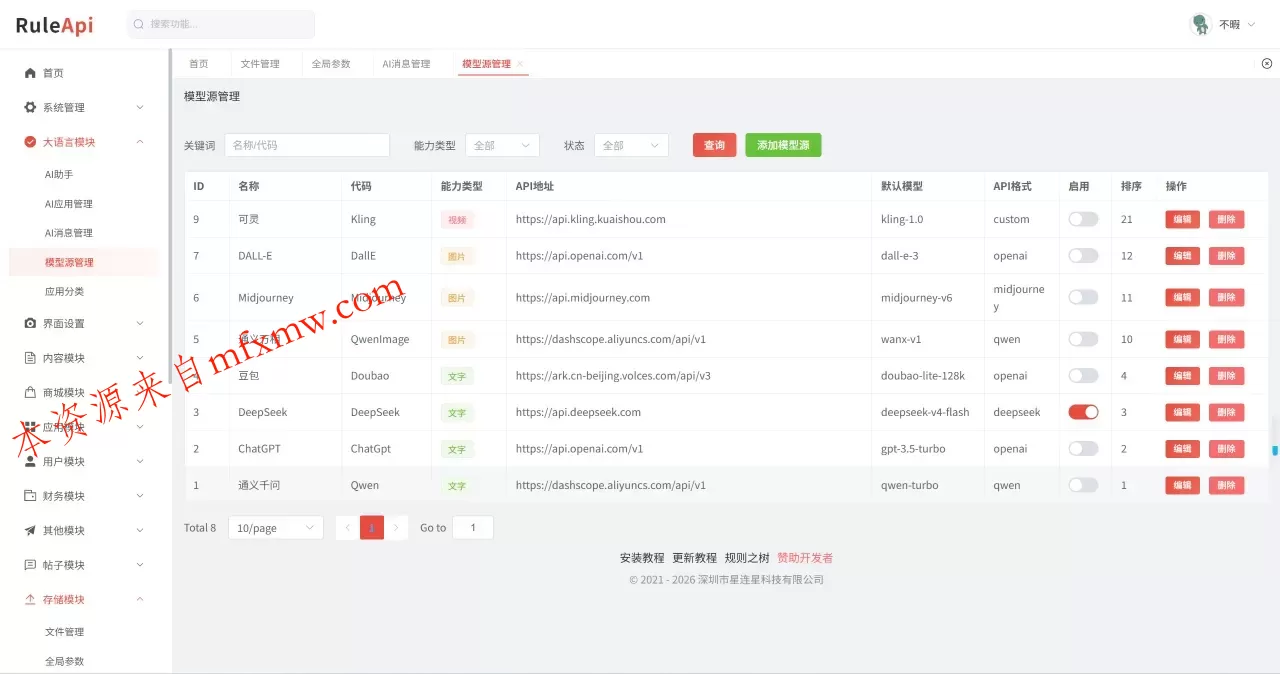1280x674 pixels.
Task: Expand the 系统管理 menu chevron
Action: 140,107
